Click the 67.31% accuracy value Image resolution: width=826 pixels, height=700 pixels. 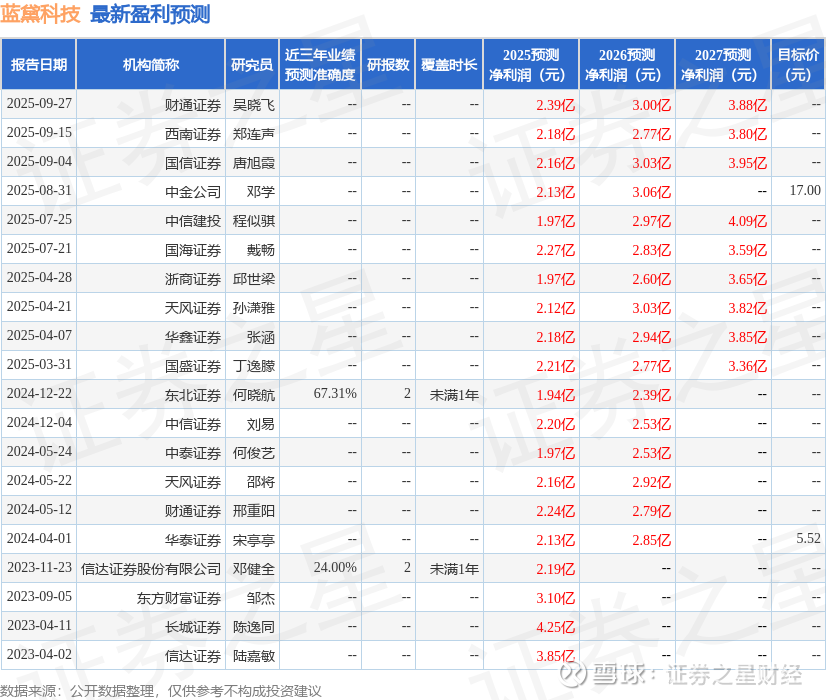point(335,393)
